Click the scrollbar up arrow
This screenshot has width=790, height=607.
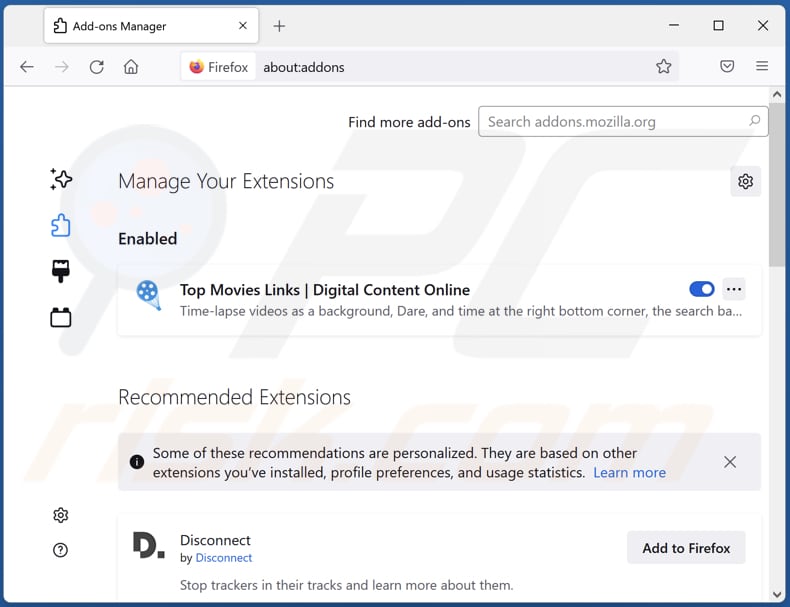coord(777,94)
